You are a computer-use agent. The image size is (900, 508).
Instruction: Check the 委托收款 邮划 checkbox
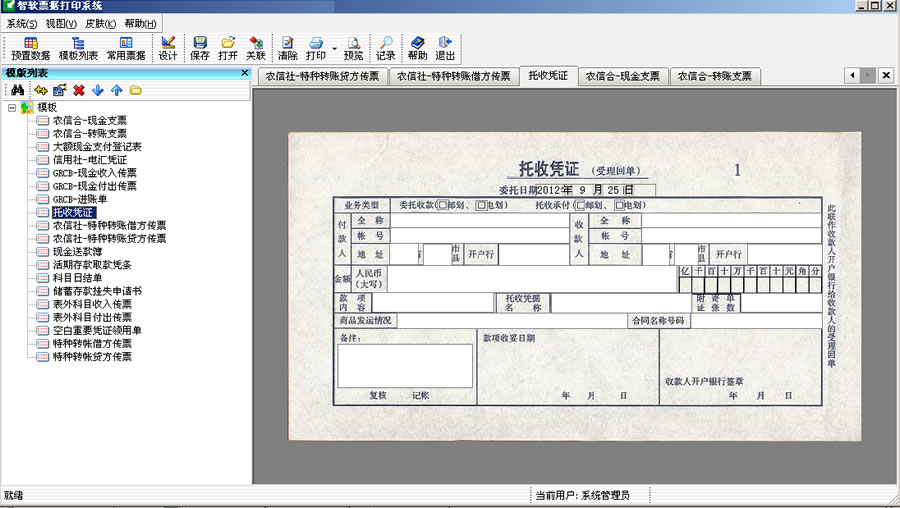pos(443,205)
